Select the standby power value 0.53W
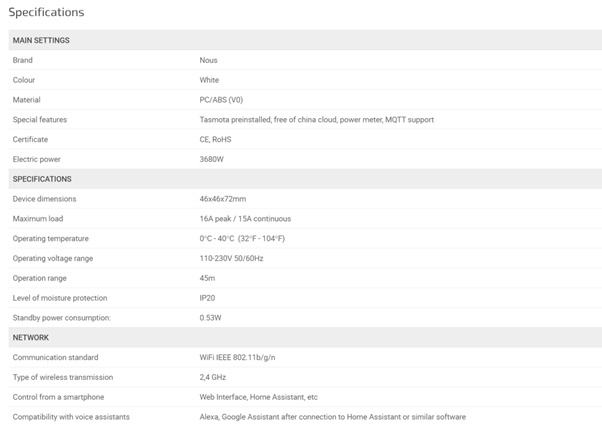This screenshot has width=602, height=430. point(211,318)
